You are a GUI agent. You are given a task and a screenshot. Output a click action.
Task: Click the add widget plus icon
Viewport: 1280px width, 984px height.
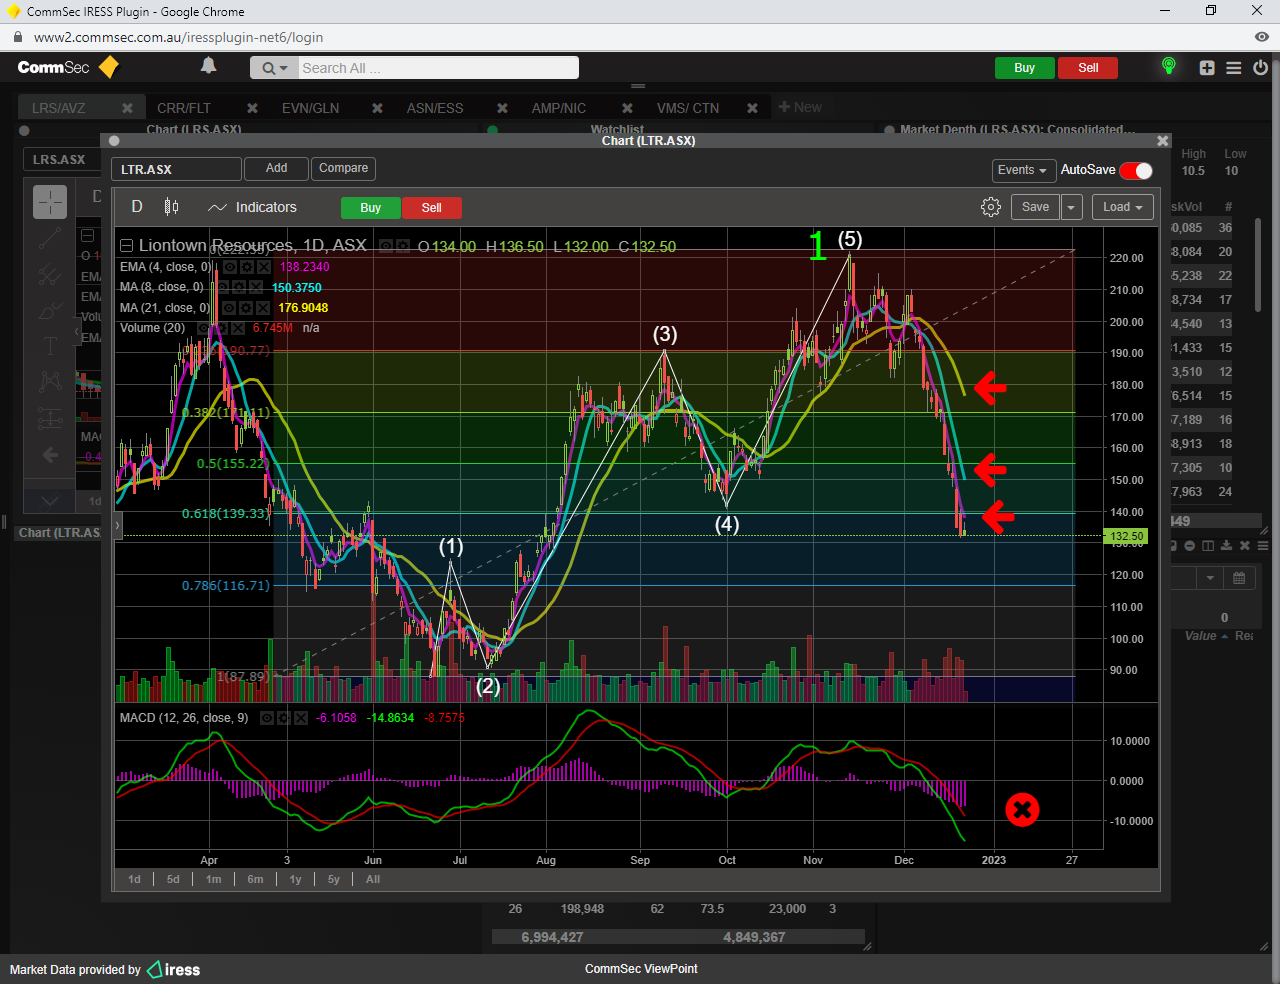[1207, 68]
